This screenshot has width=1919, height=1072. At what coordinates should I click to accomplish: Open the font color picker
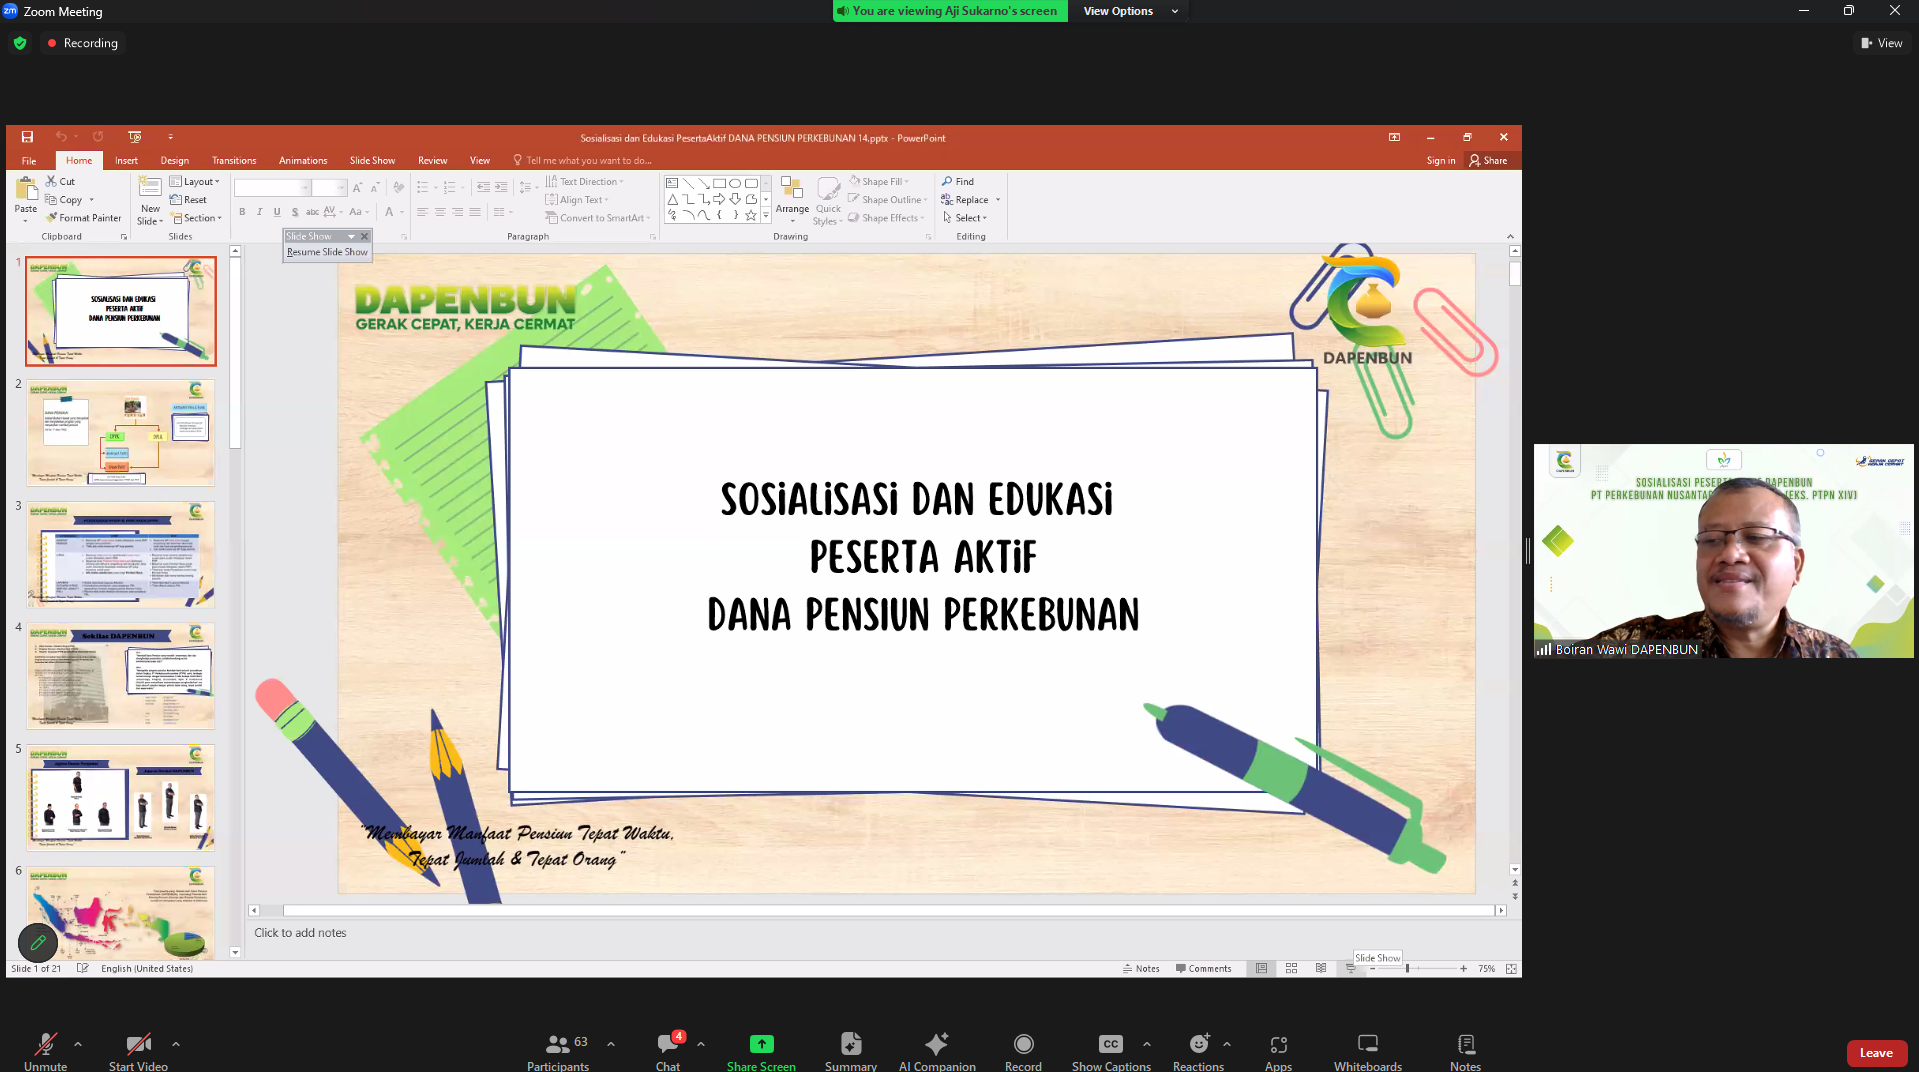tap(395, 212)
